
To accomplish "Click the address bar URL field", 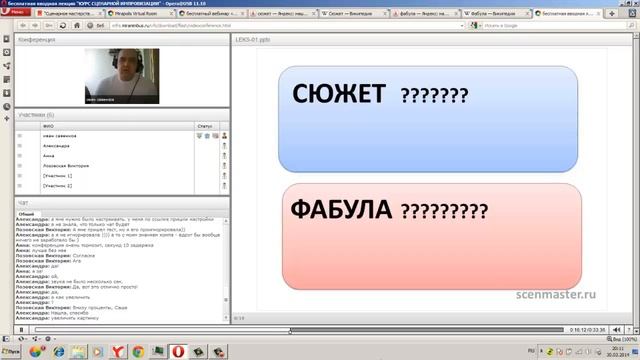I will point(284,25).
